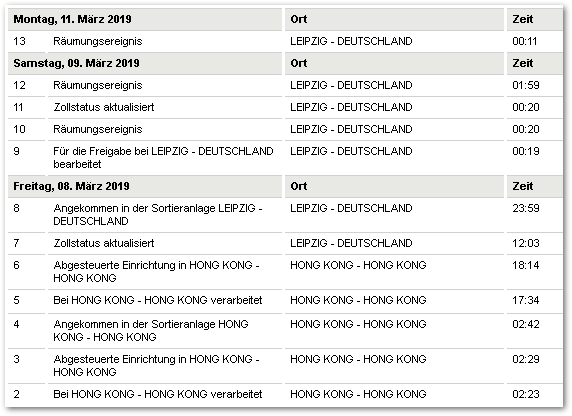572x416 pixels.
Task: Select the HONG KONG location at 18:14
Action: 358,265
